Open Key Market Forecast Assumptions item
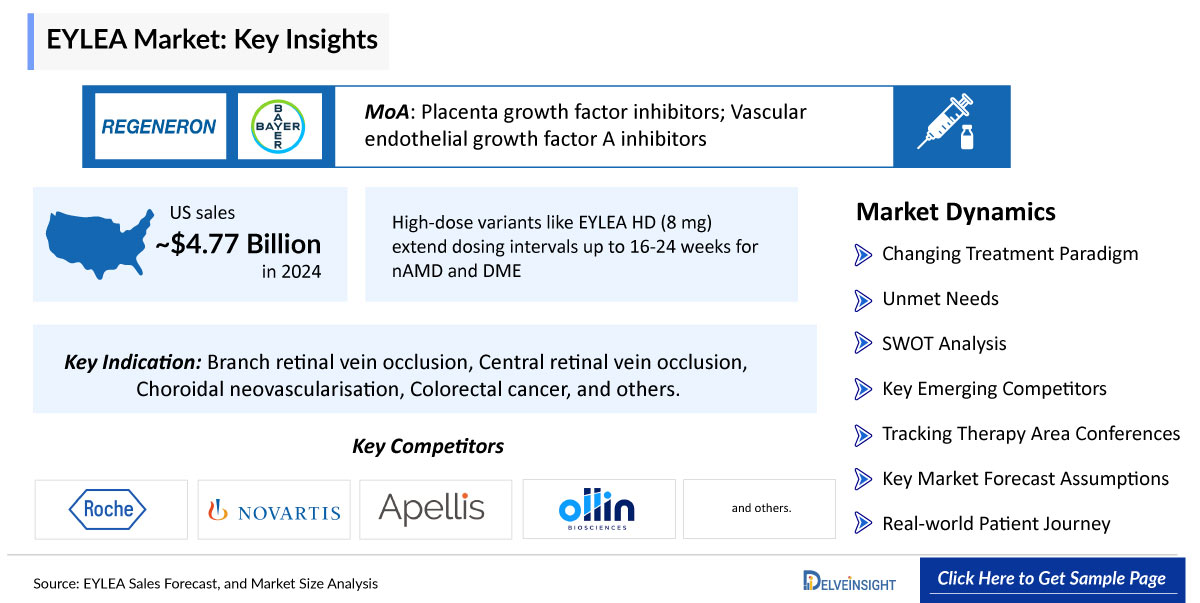 (x=1025, y=479)
